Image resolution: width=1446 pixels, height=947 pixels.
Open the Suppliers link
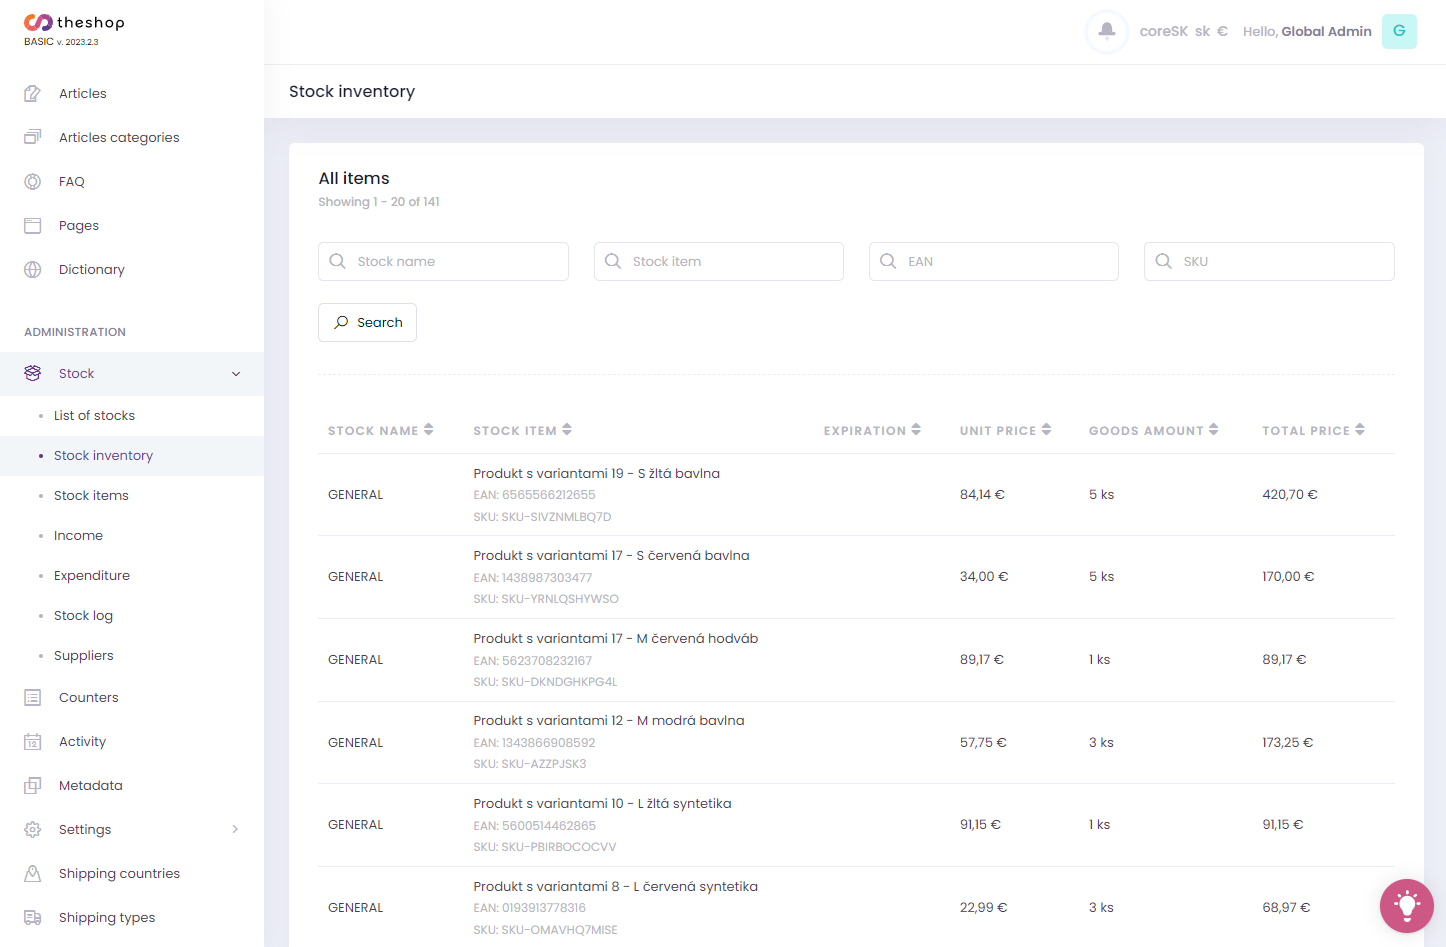84,656
